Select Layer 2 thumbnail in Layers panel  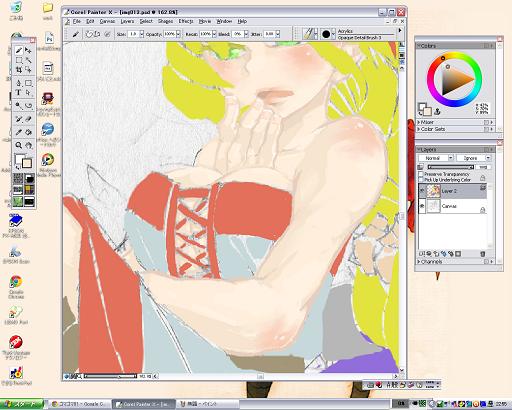pyautogui.click(x=434, y=191)
